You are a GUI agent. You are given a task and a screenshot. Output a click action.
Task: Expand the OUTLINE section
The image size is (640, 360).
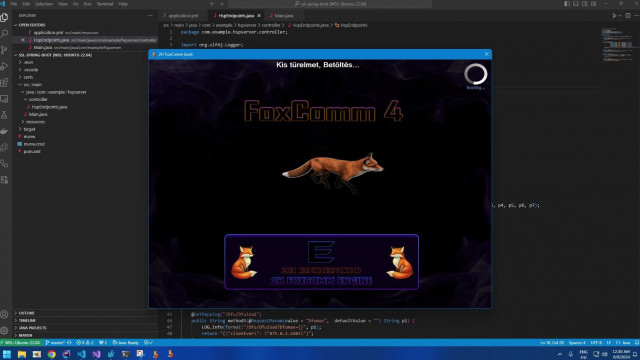coord(27,313)
